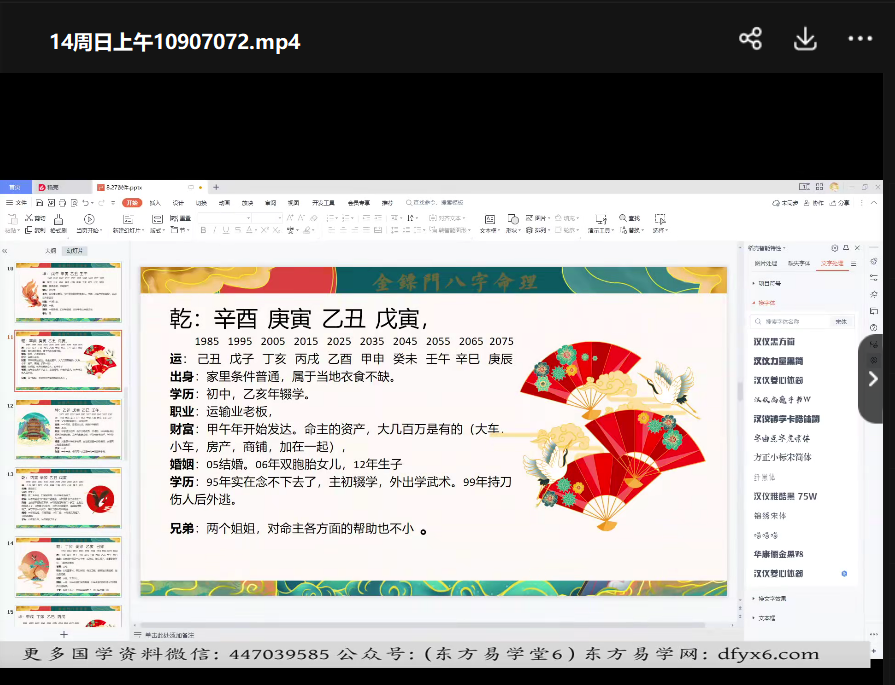This screenshot has width=895, height=685.
Task: Collapse the slide thumbnail panel
Action: (5, 251)
